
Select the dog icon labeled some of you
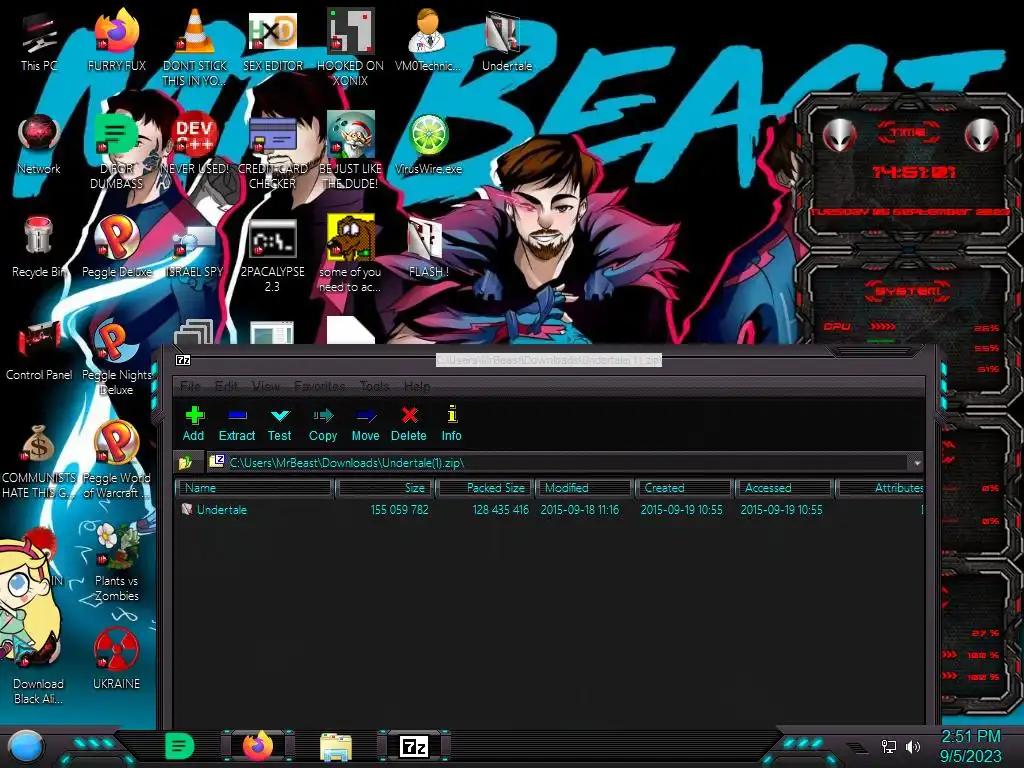tap(350, 253)
